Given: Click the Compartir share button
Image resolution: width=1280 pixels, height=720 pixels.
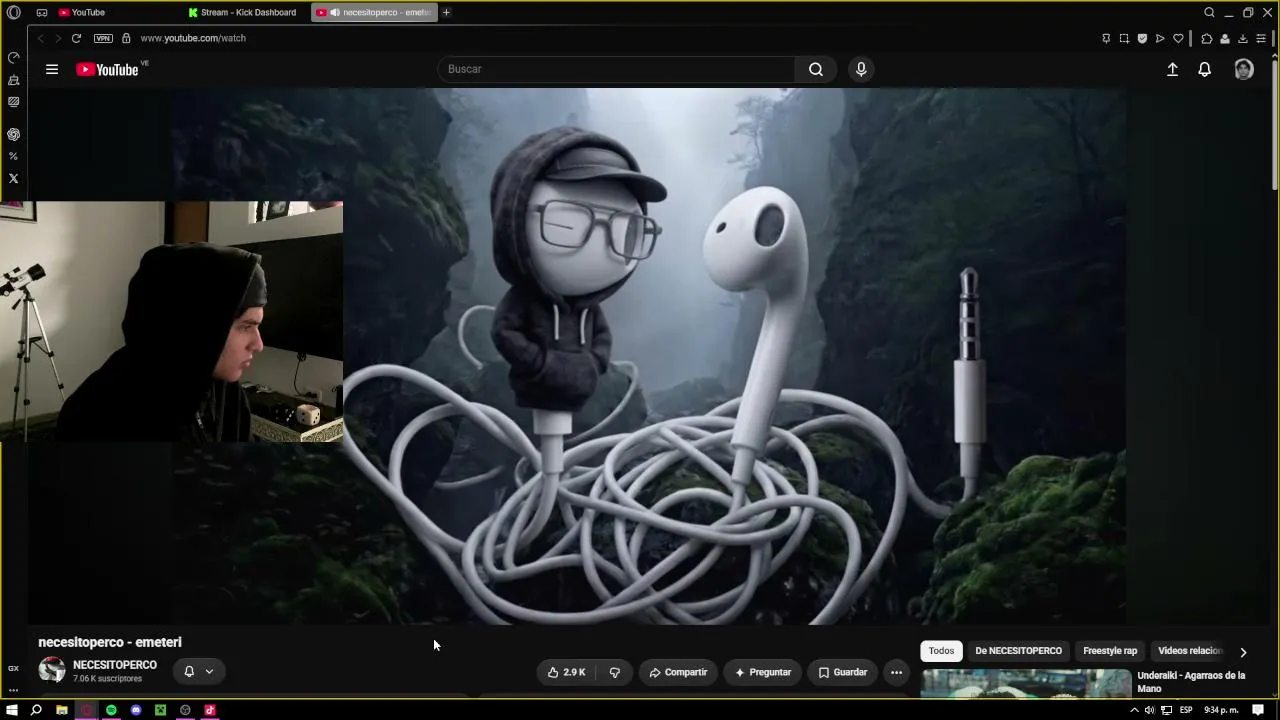Looking at the screenshot, I should (x=678, y=672).
